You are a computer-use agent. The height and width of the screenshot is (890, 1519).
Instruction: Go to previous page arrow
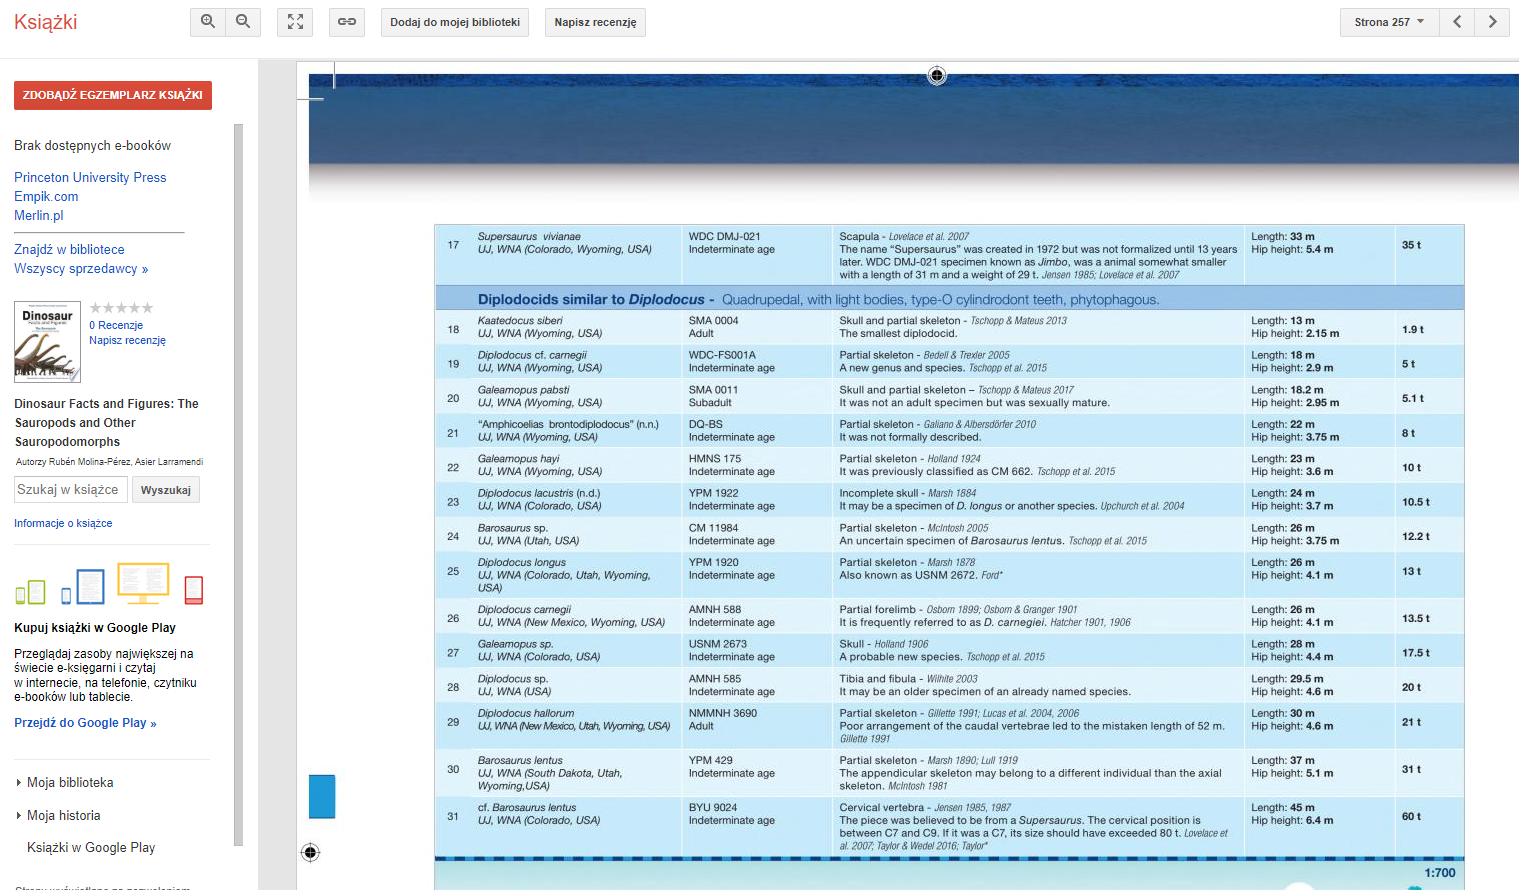point(1457,22)
